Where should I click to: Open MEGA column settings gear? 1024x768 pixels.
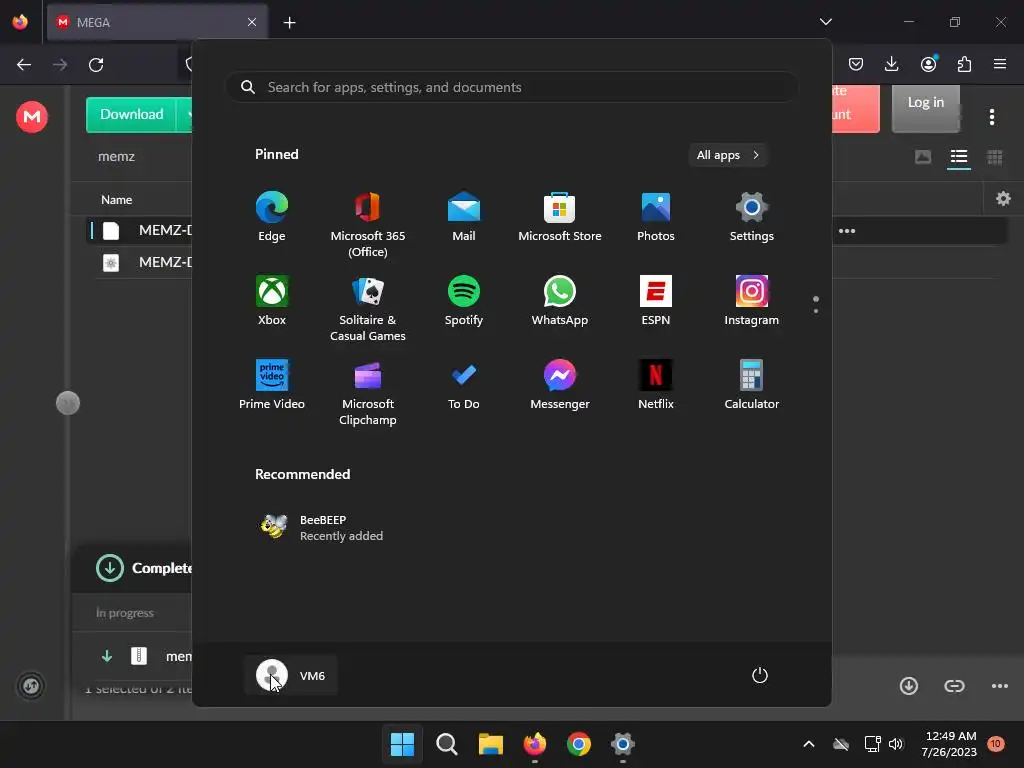(1004, 199)
